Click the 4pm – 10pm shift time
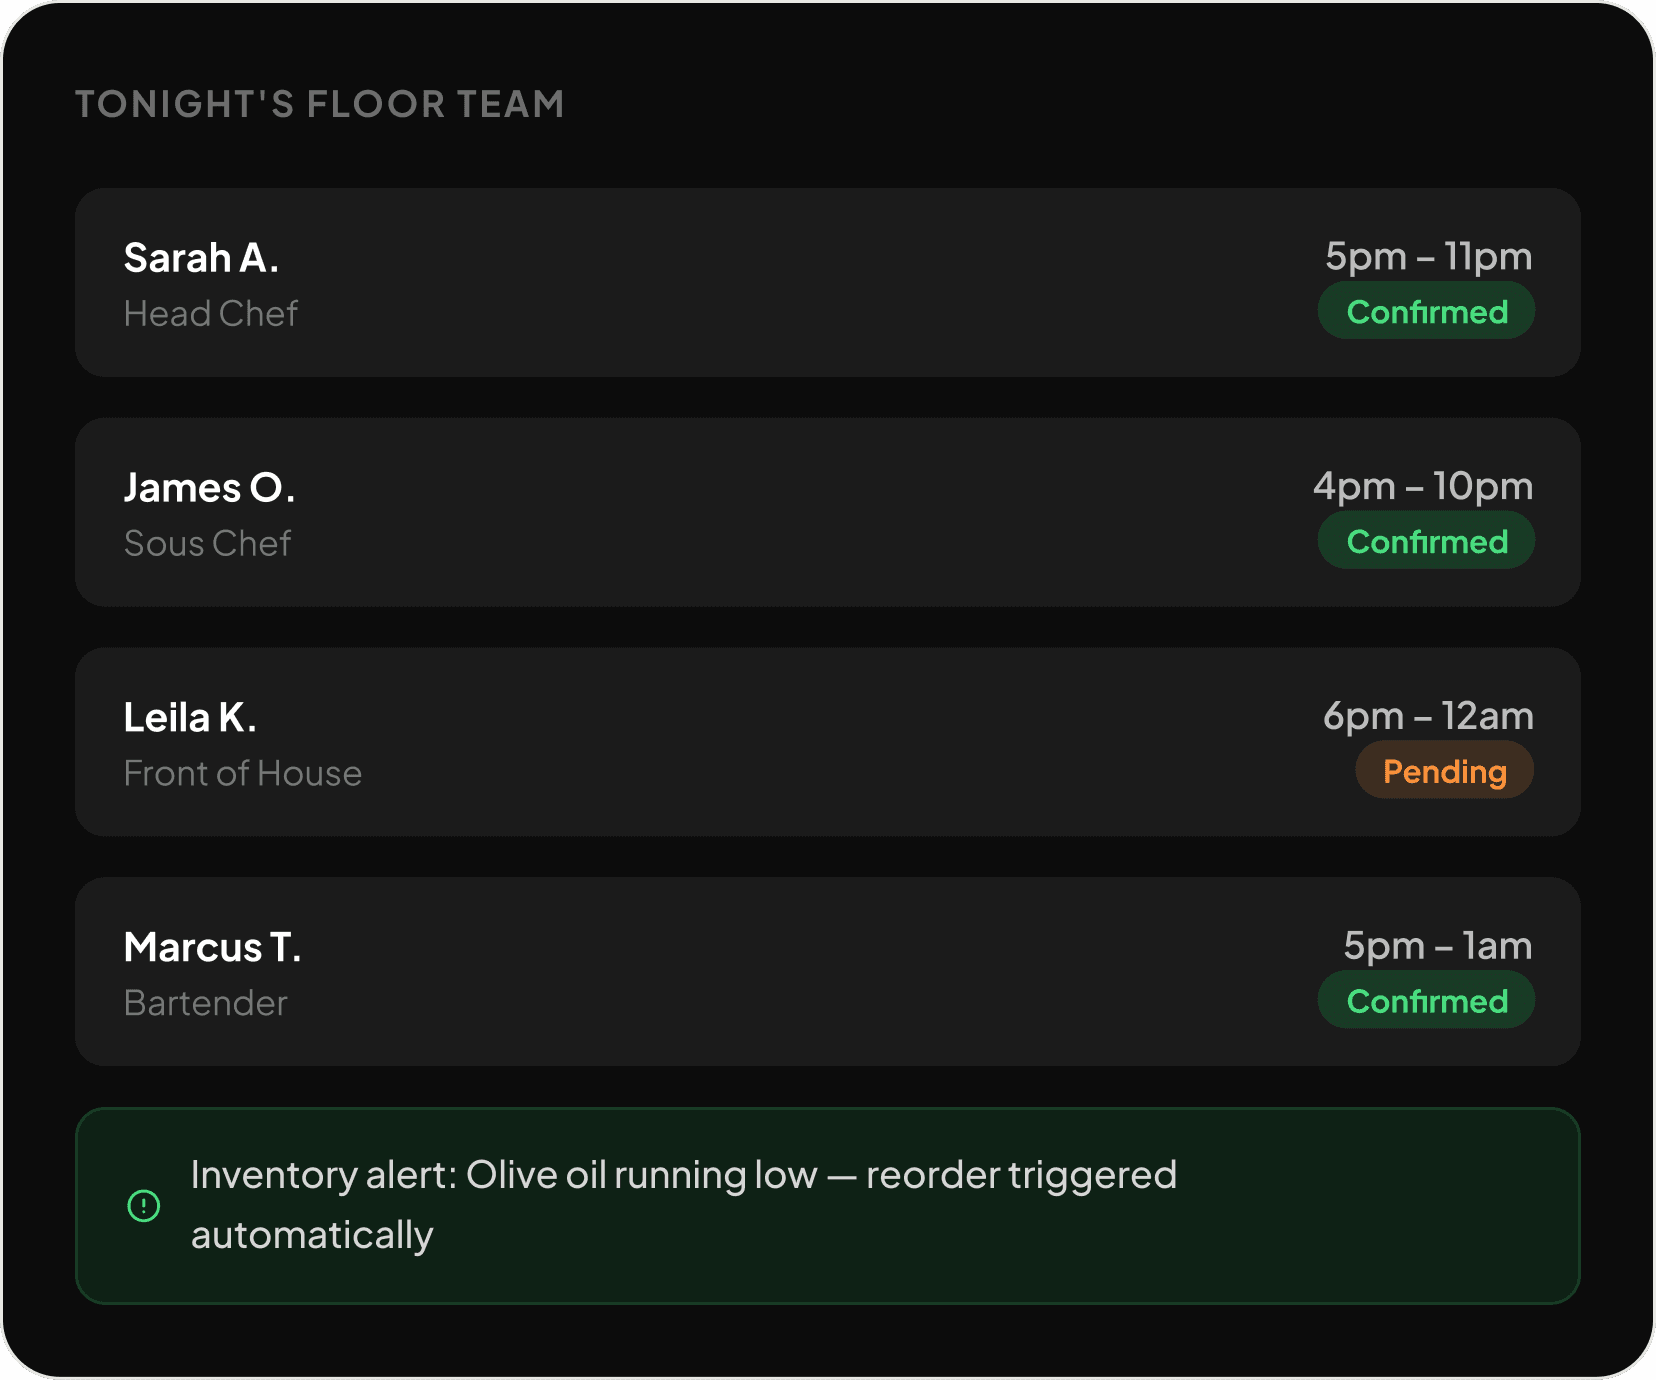Image resolution: width=1656 pixels, height=1380 pixels. tap(1423, 487)
